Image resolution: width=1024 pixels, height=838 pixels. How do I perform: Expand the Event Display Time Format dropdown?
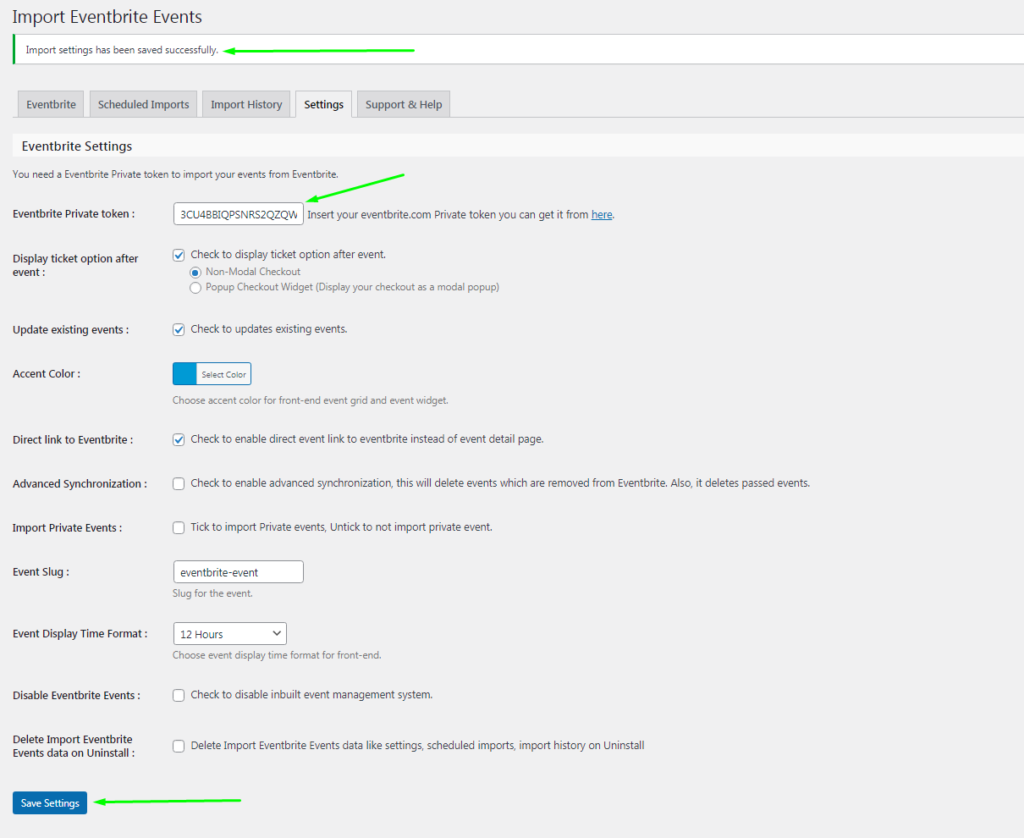230,634
